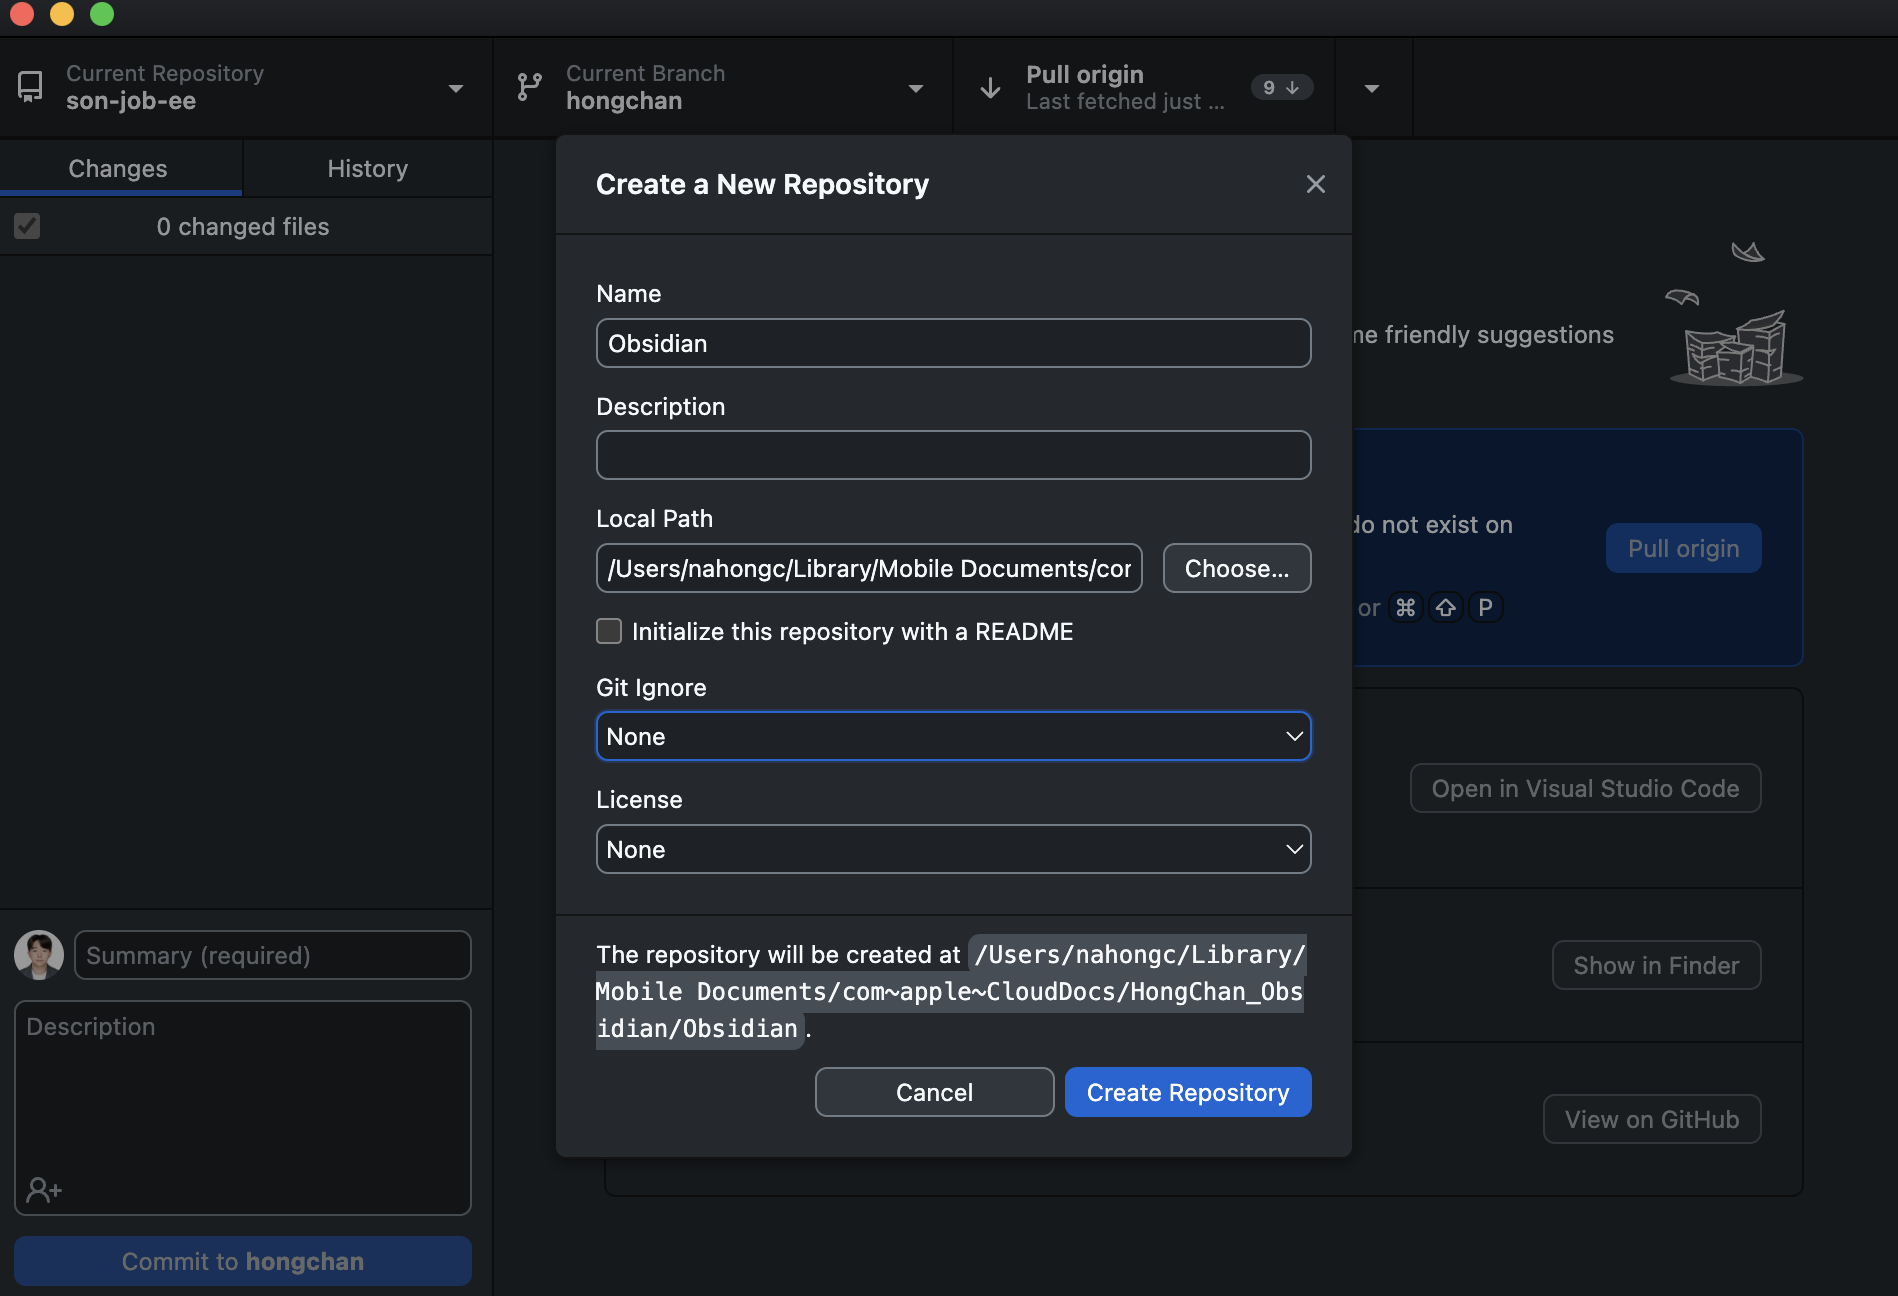Focus the repository Name field
The image size is (1898, 1296).
[x=954, y=343]
